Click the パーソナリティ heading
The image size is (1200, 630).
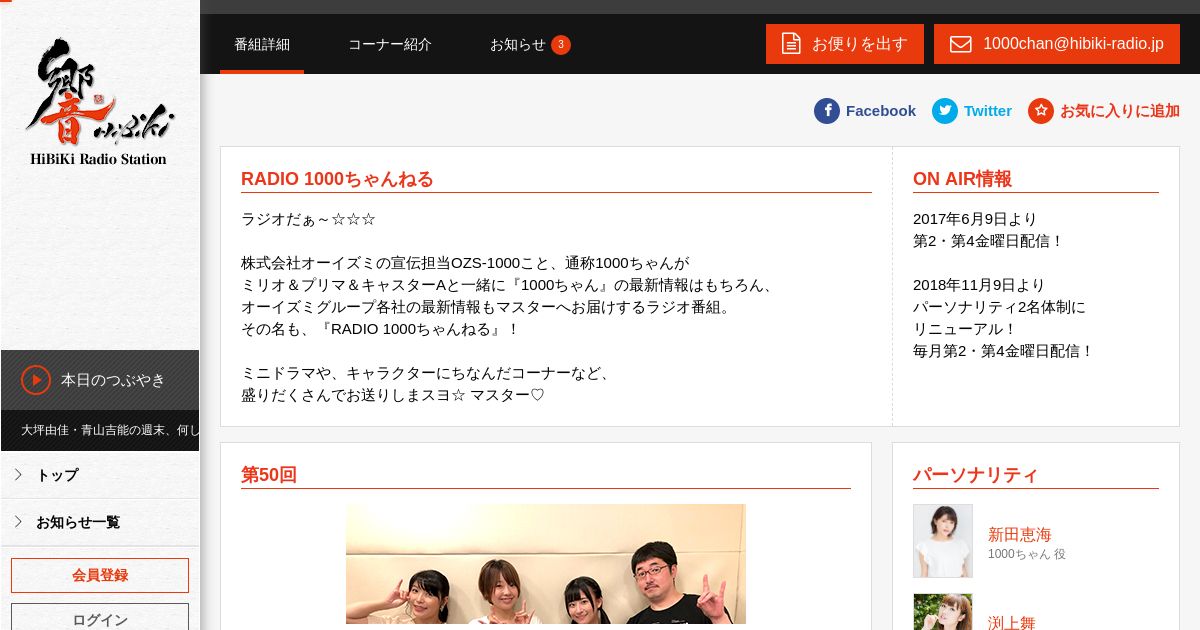coord(976,475)
